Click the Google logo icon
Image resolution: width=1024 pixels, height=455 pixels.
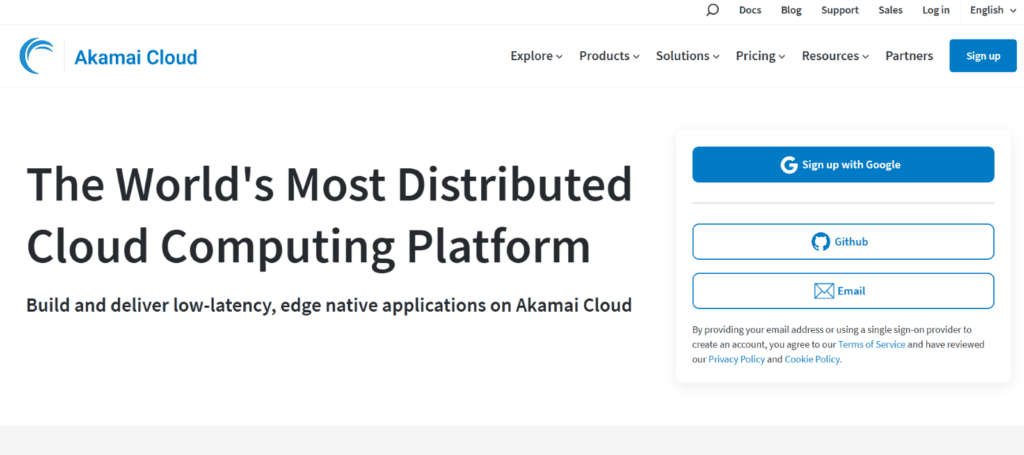pyautogui.click(x=789, y=165)
